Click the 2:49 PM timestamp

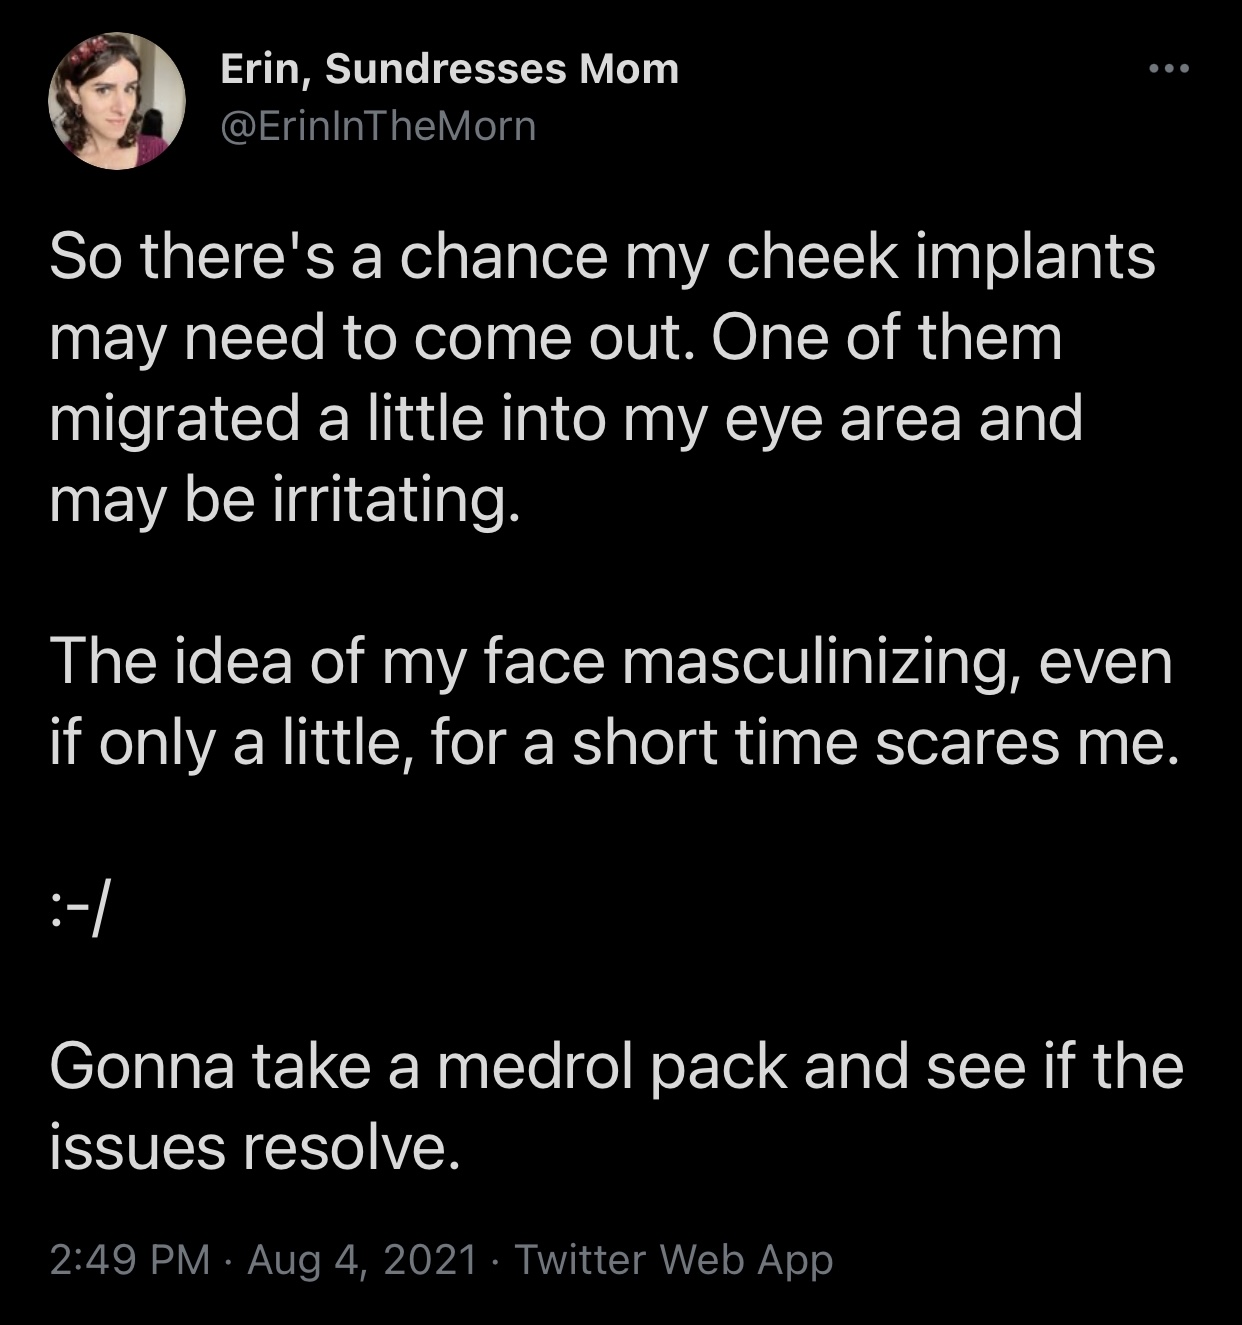click(x=130, y=1259)
